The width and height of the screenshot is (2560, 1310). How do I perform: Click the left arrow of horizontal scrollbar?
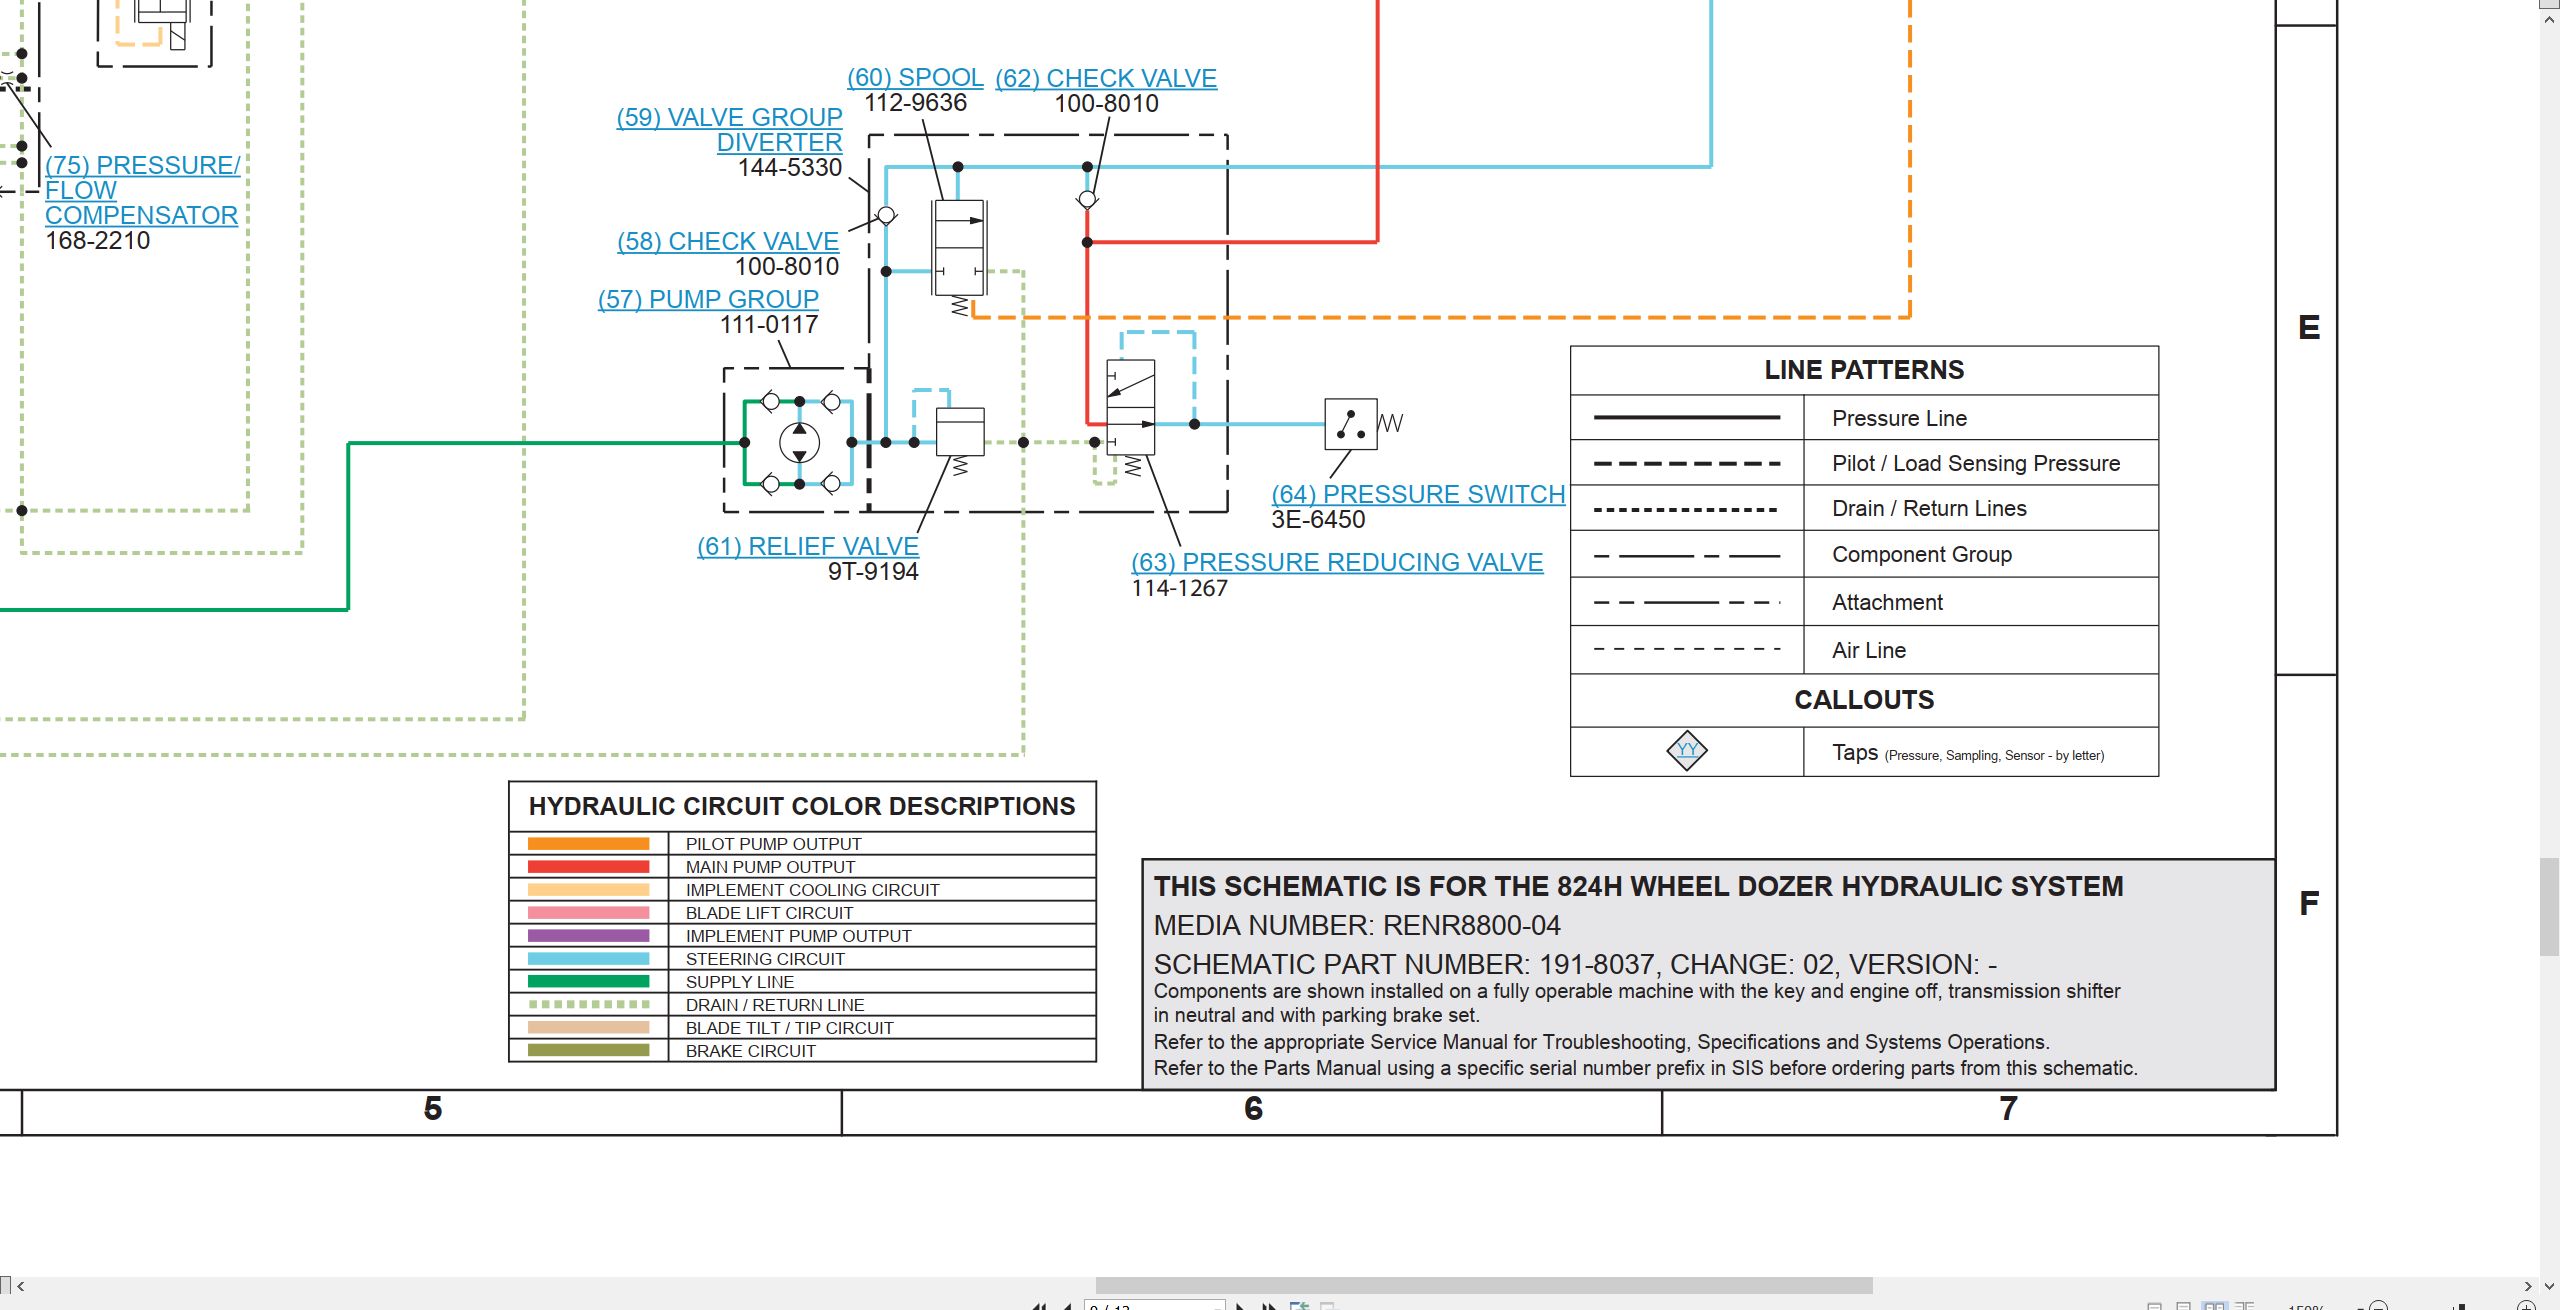coord(20,1287)
